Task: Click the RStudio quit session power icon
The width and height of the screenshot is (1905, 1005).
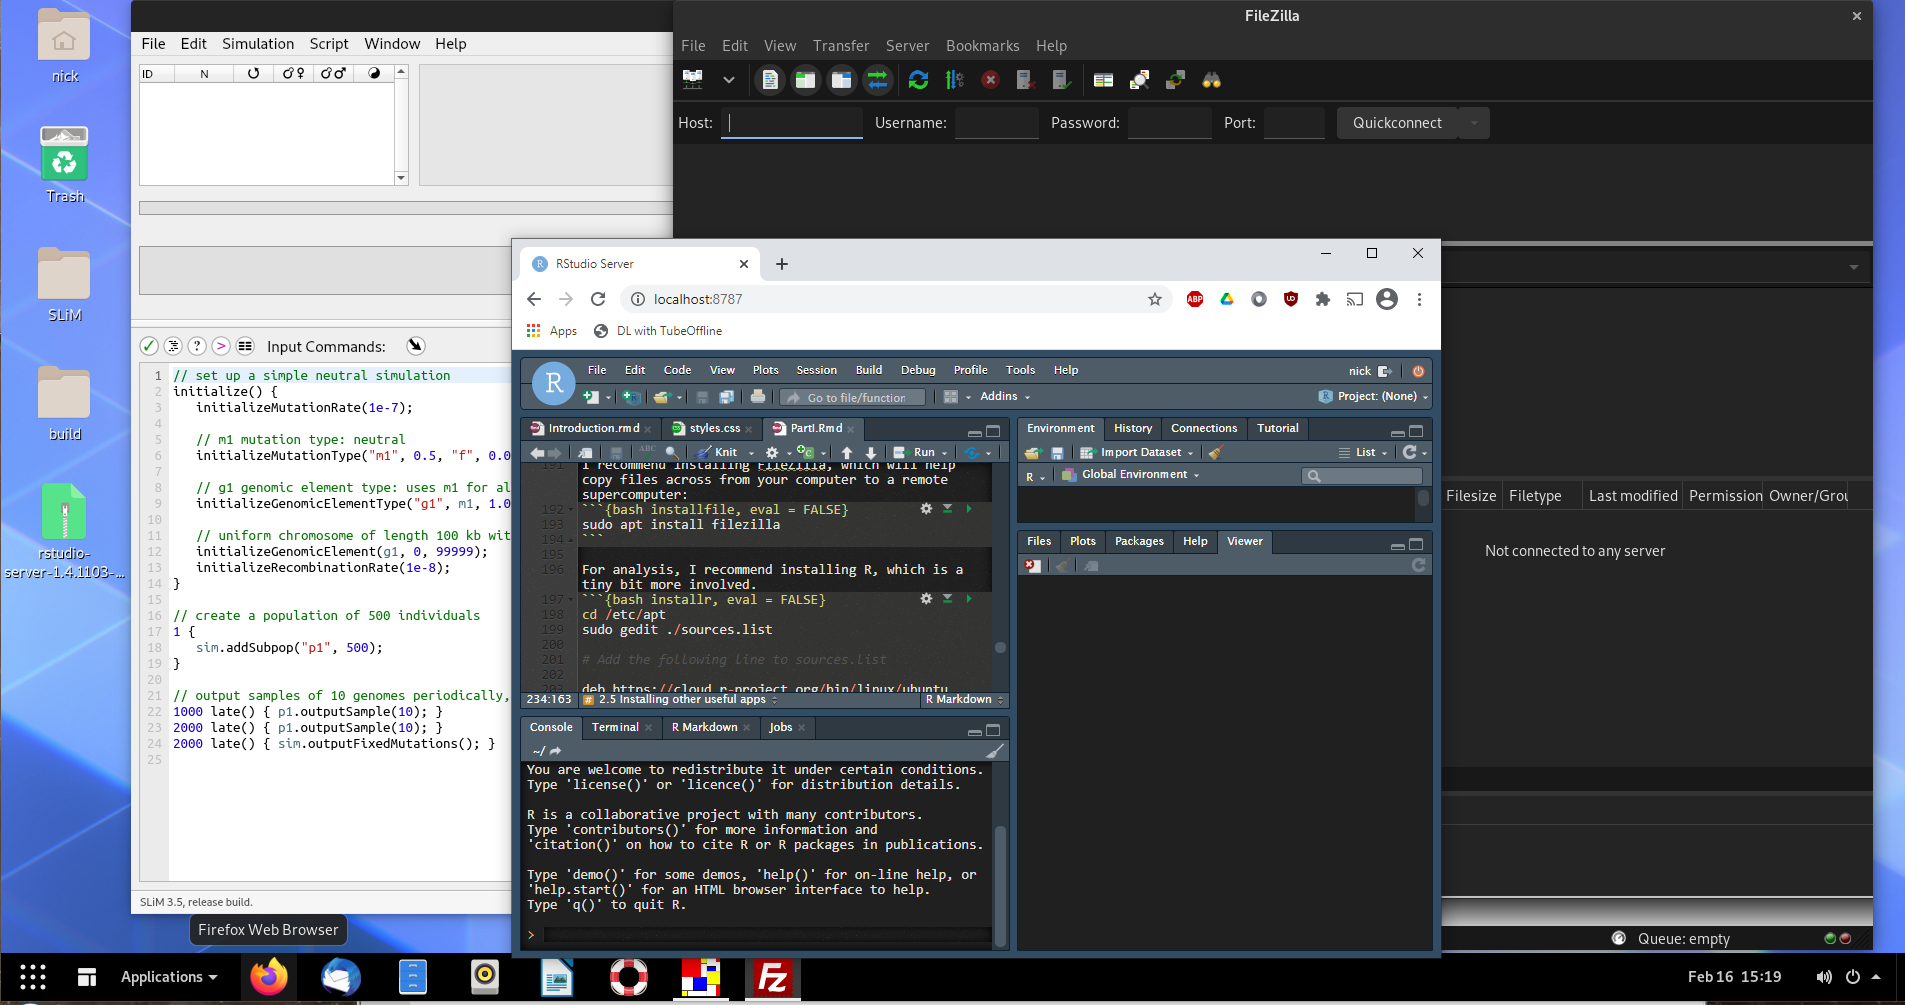Action: click(x=1417, y=371)
